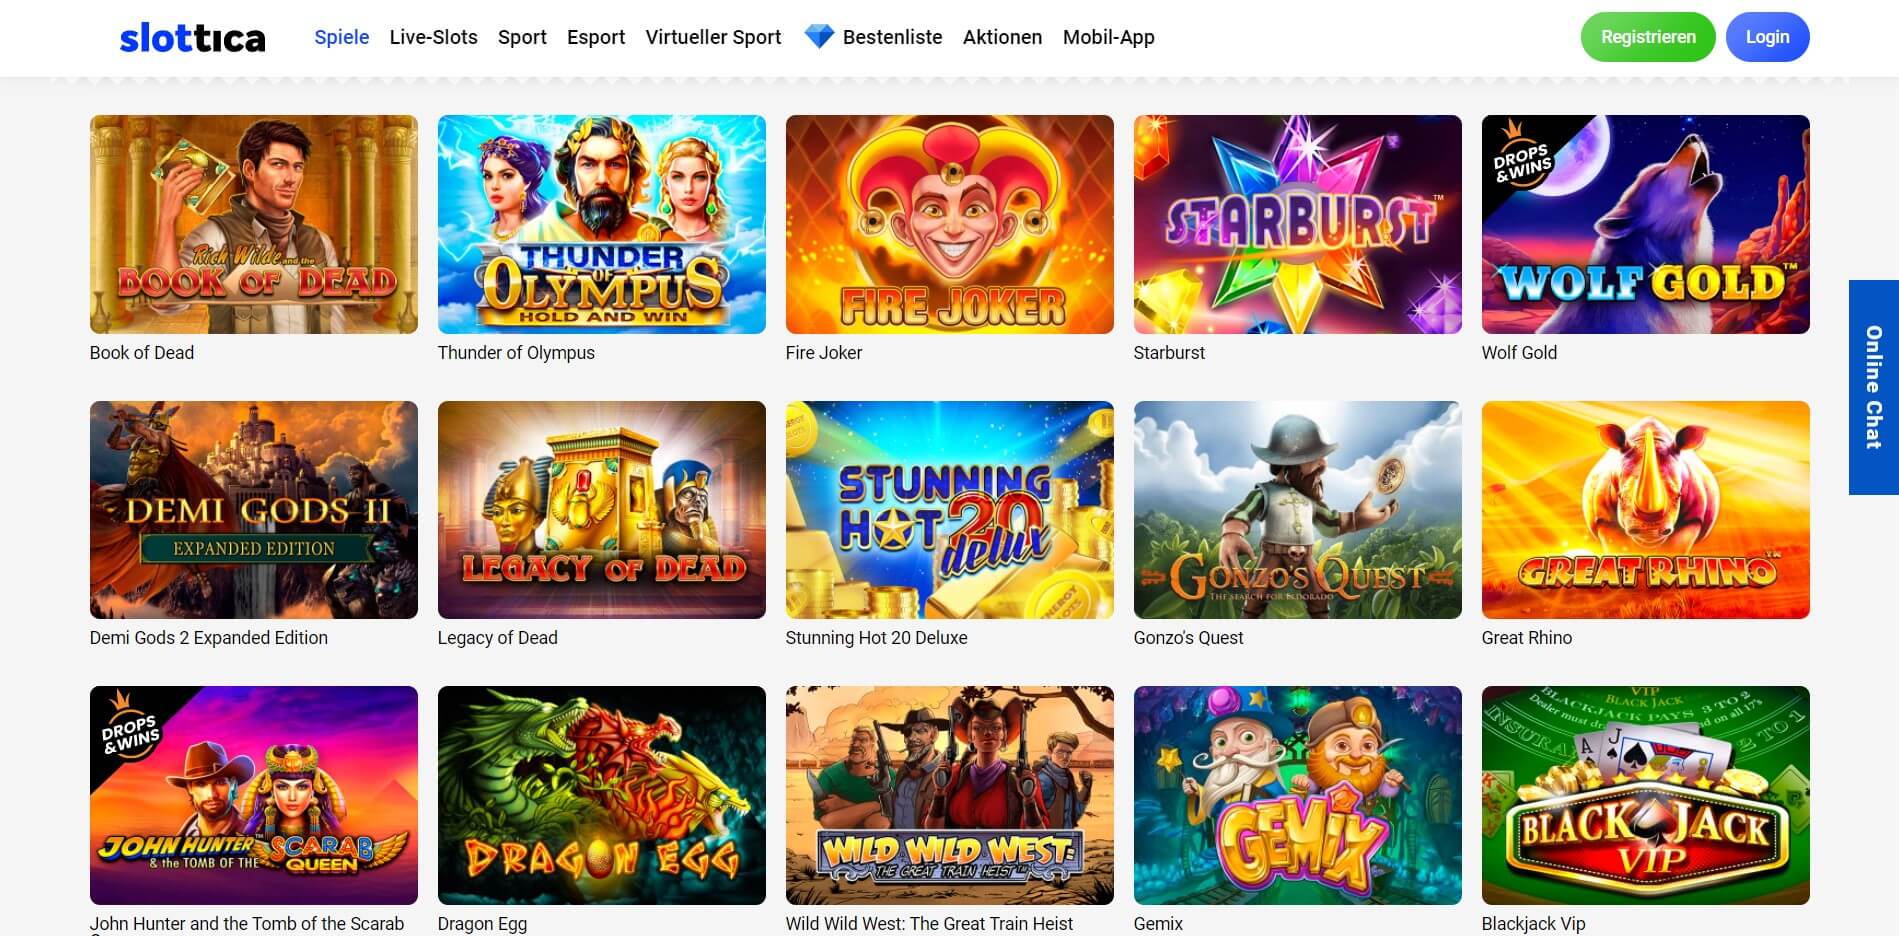Go to Live-Slots section
1899x936 pixels.
tap(434, 37)
